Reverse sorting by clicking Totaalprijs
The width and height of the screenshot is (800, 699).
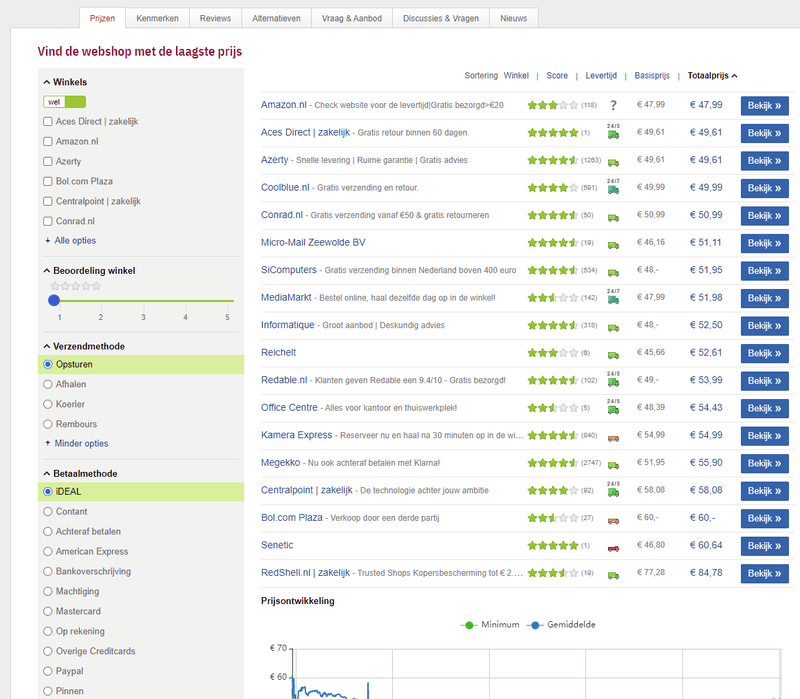(x=712, y=76)
